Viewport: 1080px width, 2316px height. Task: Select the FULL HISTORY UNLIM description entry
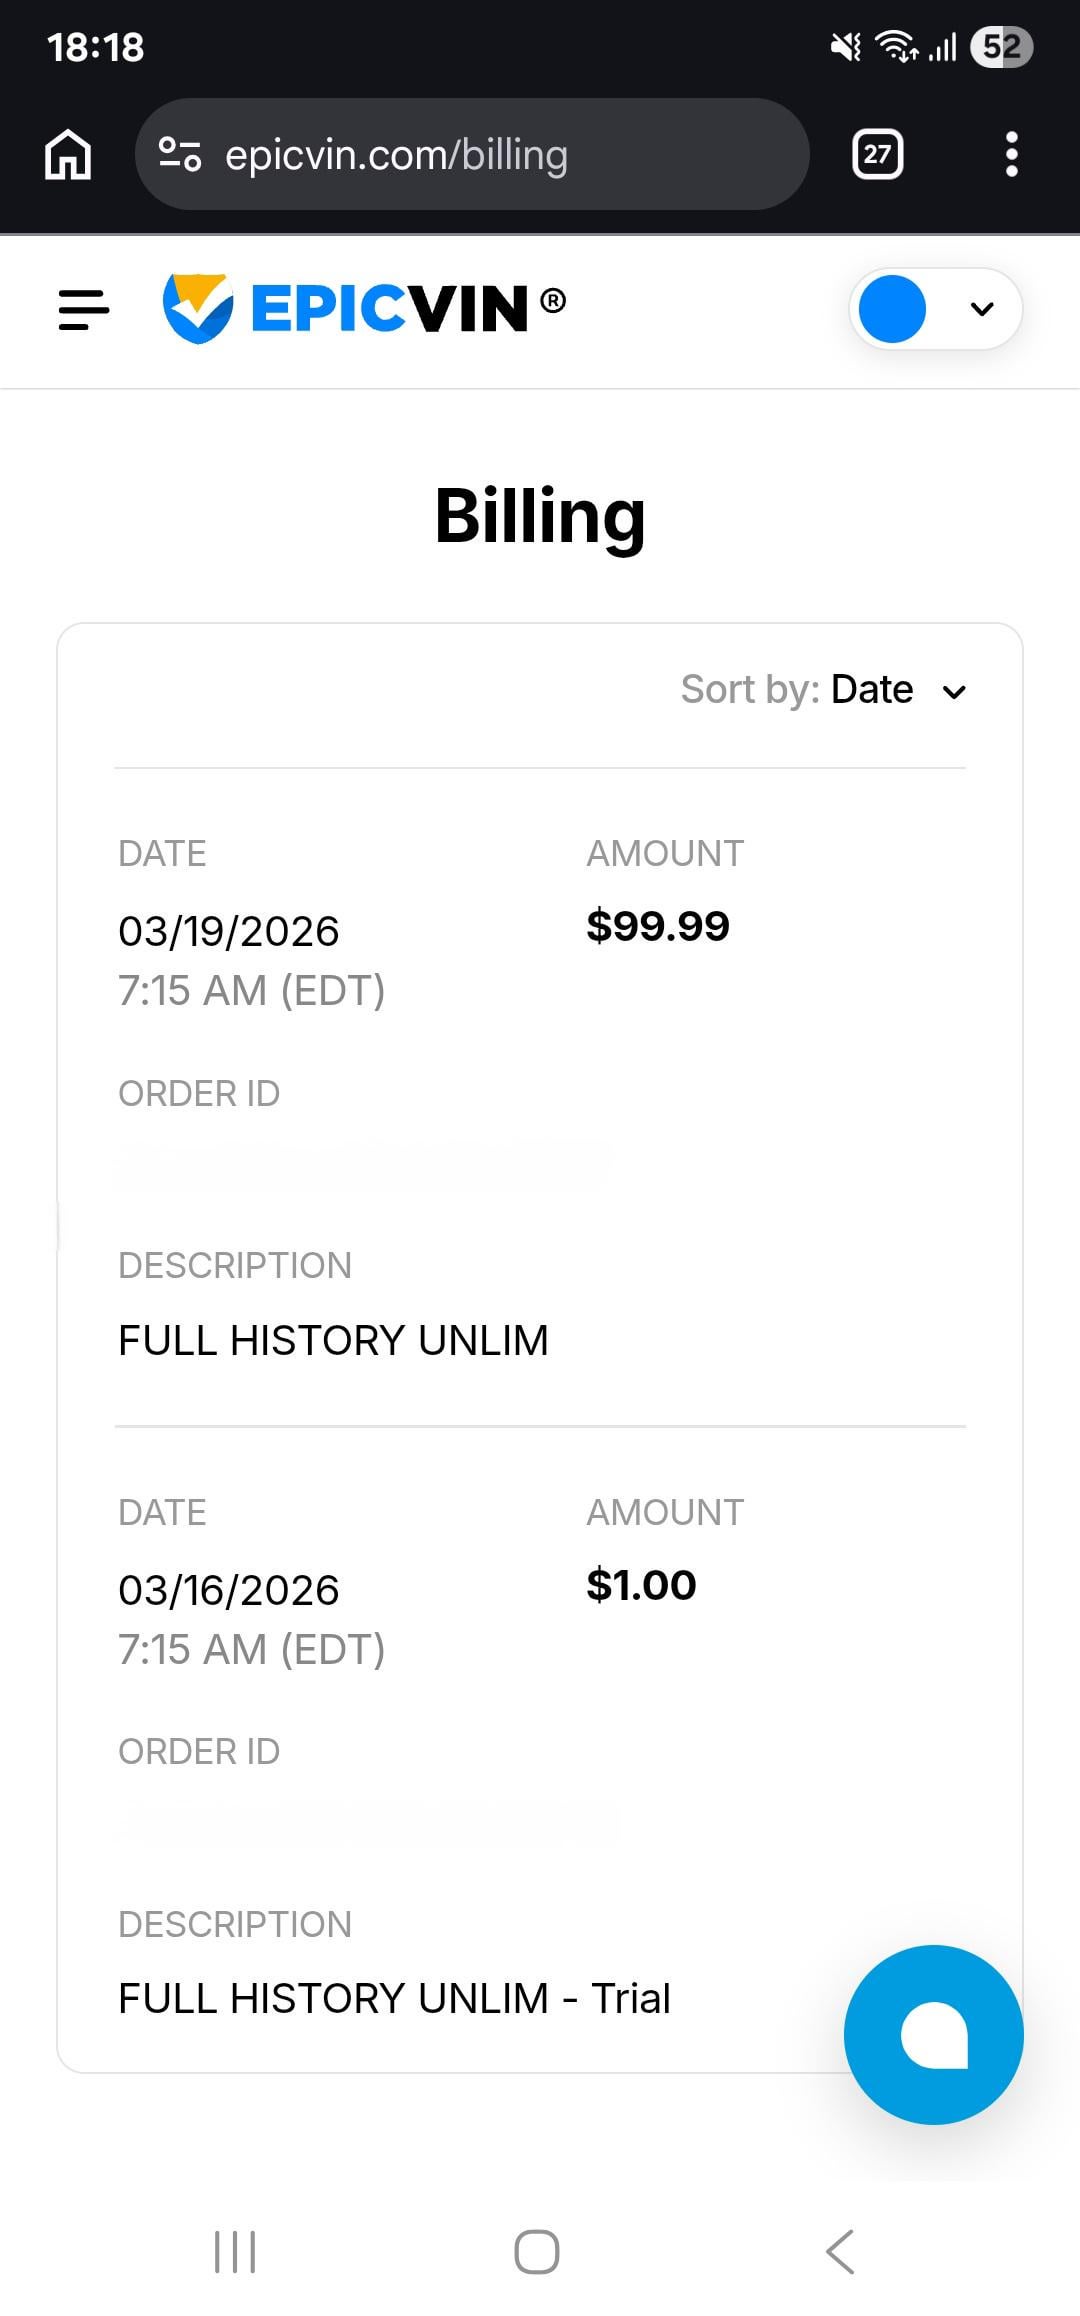coord(333,1340)
